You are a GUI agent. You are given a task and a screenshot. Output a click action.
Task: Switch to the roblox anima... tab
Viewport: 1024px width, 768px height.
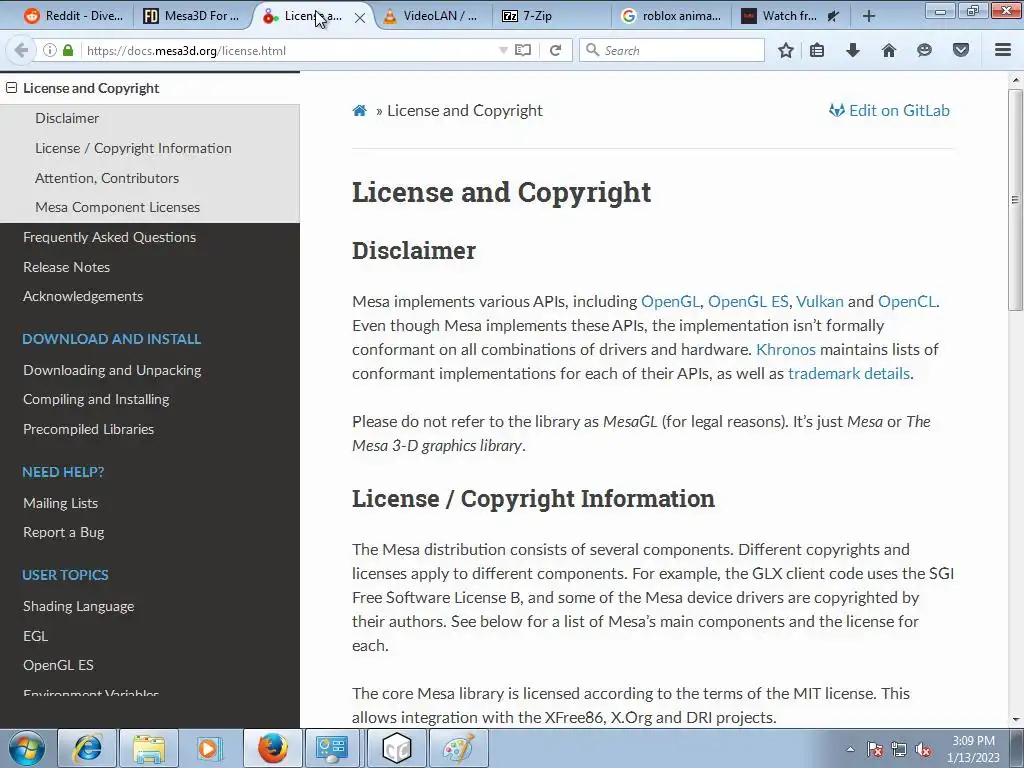point(671,16)
